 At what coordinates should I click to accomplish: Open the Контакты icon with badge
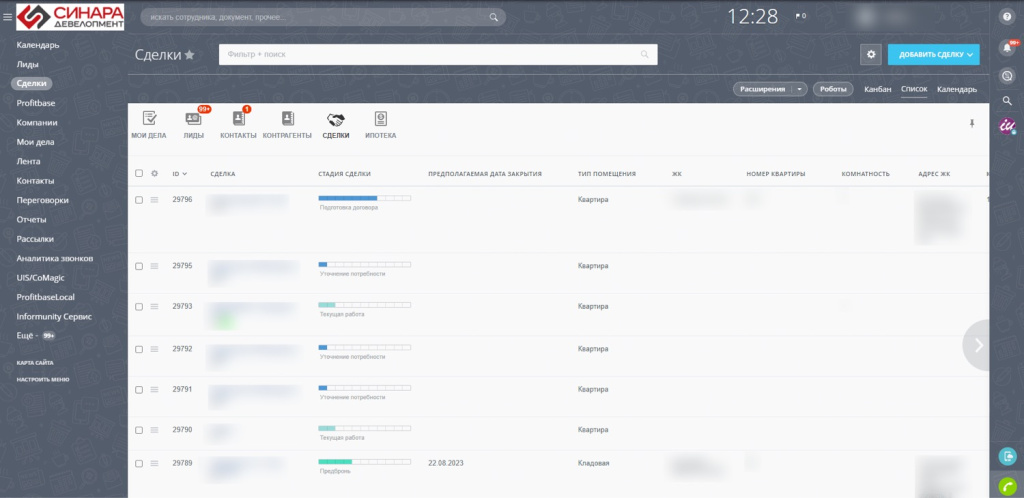pyautogui.click(x=238, y=118)
